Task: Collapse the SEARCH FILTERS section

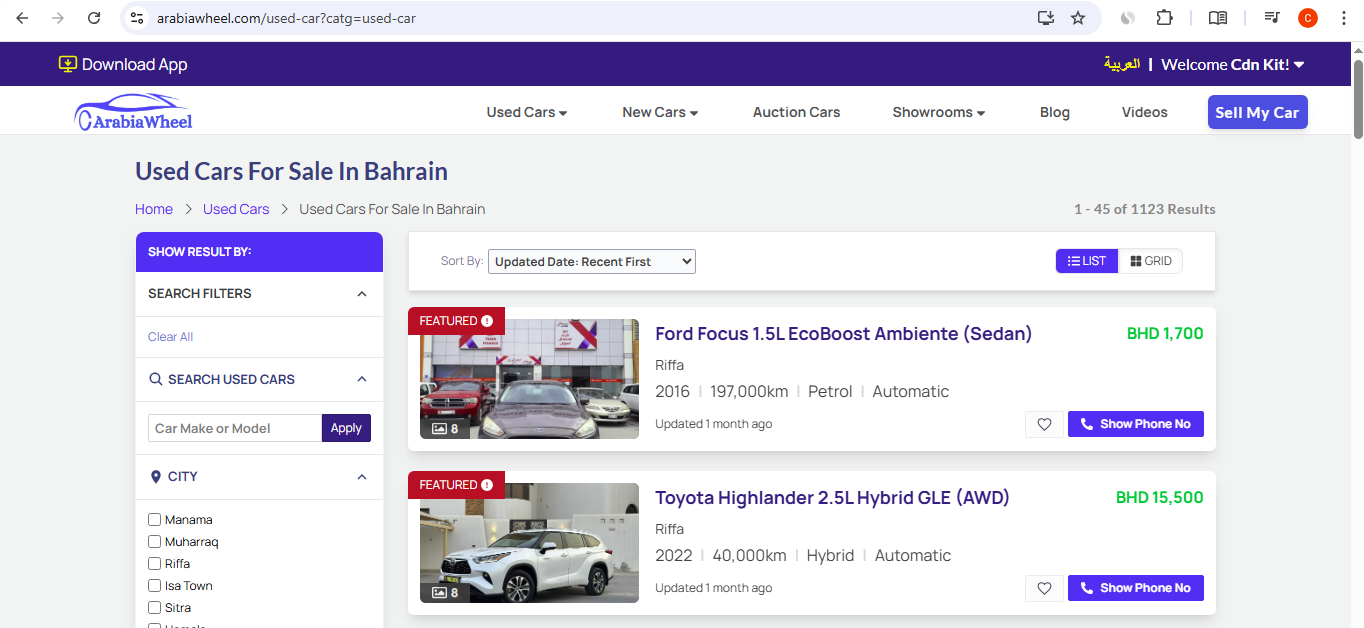Action: coord(362,294)
